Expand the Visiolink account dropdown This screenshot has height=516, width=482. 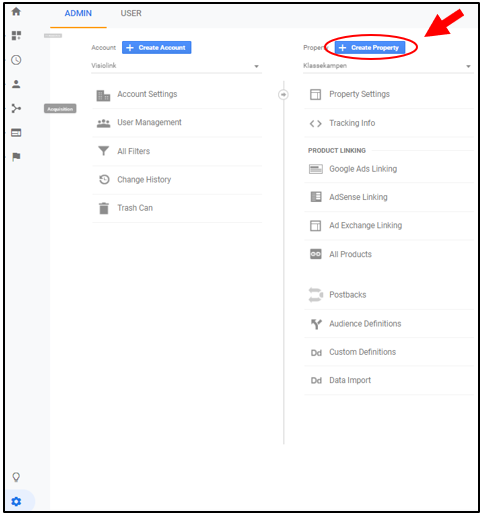pos(176,66)
